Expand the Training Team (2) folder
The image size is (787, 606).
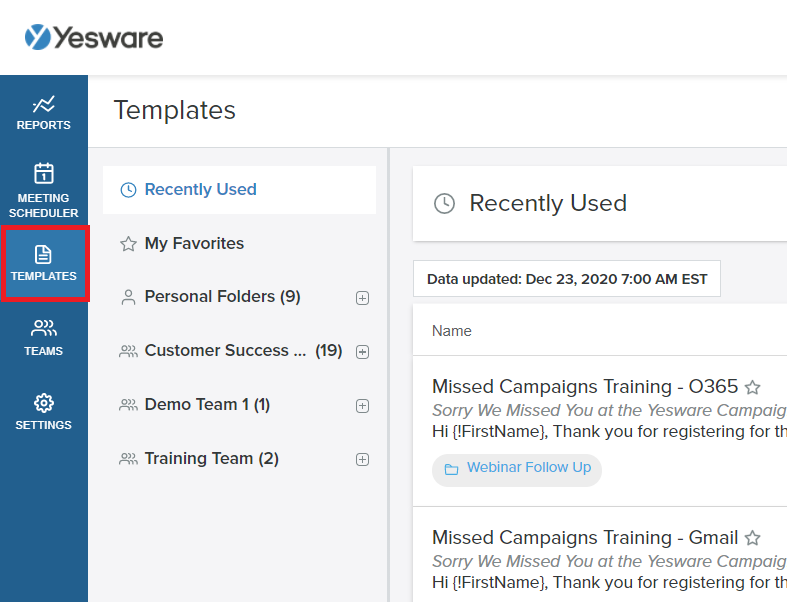click(x=363, y=460)
